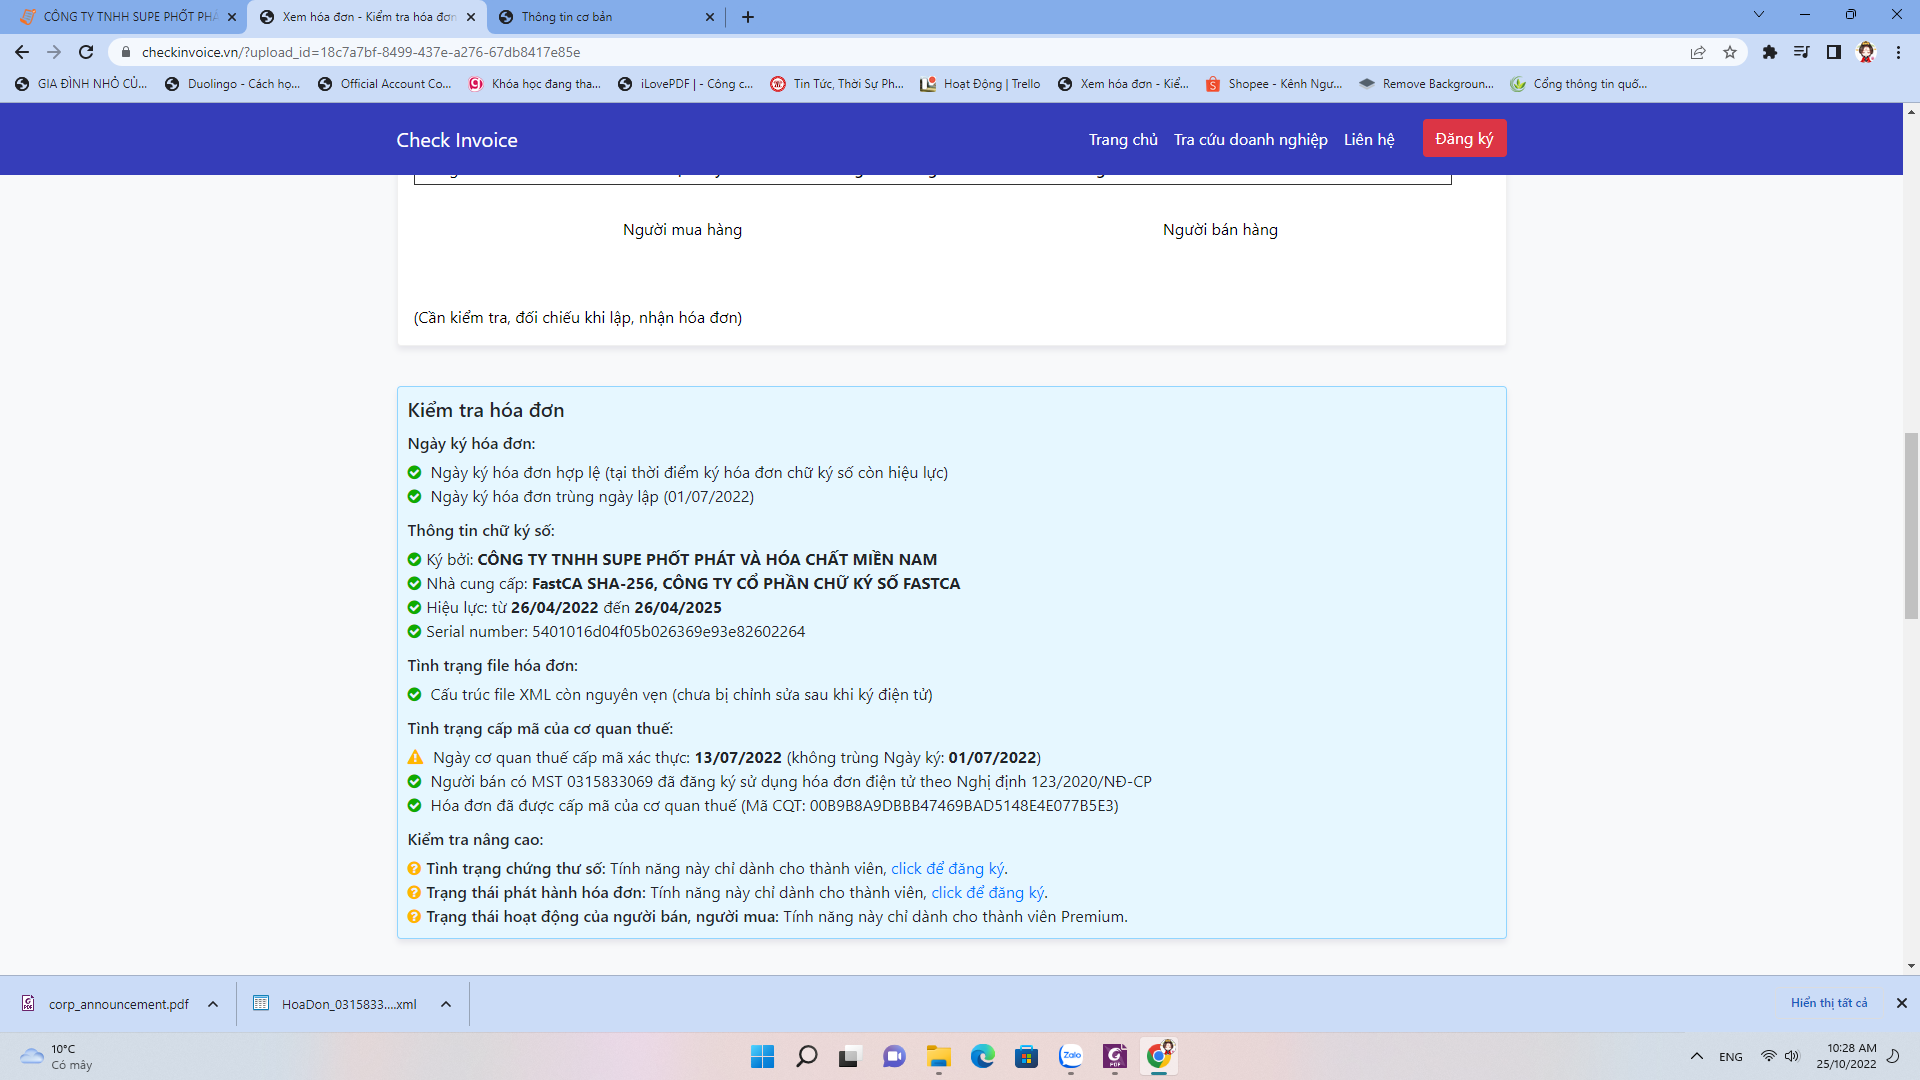This screenshot has width=1920, height=1080.
Task: Show hidden system tray icons
Action: 1697,1056
